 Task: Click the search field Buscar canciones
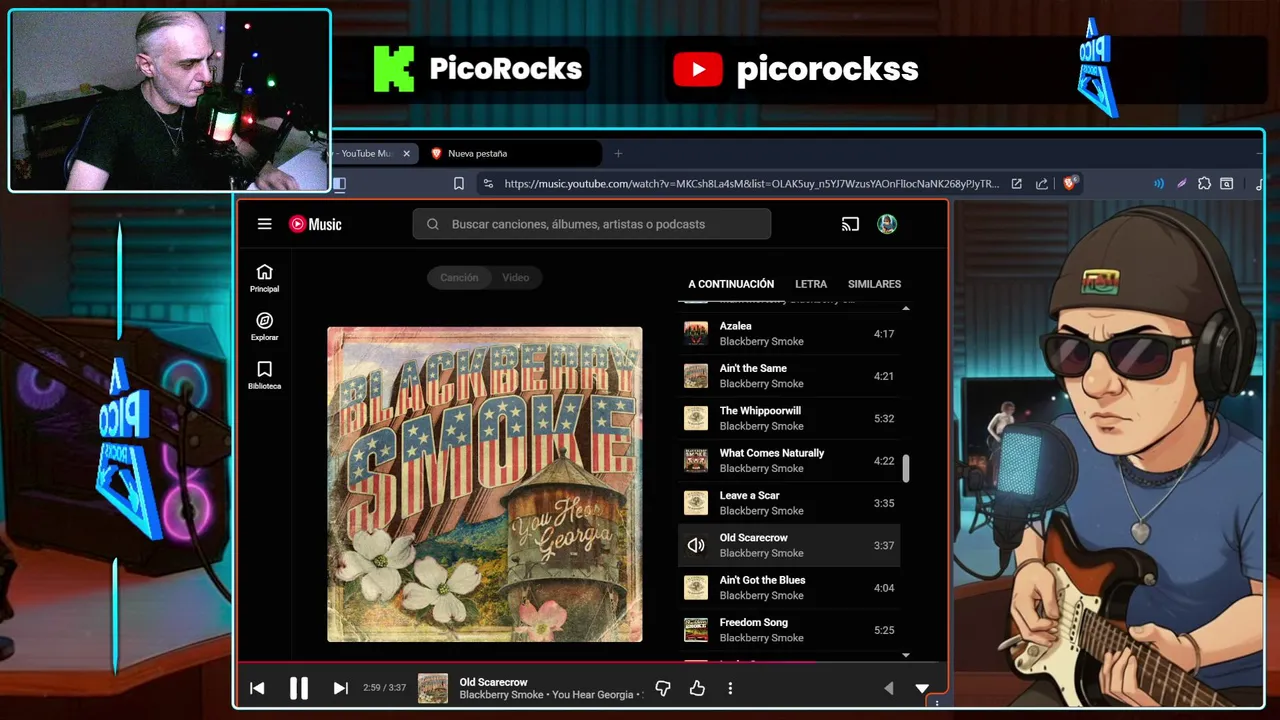pos(592,224)
